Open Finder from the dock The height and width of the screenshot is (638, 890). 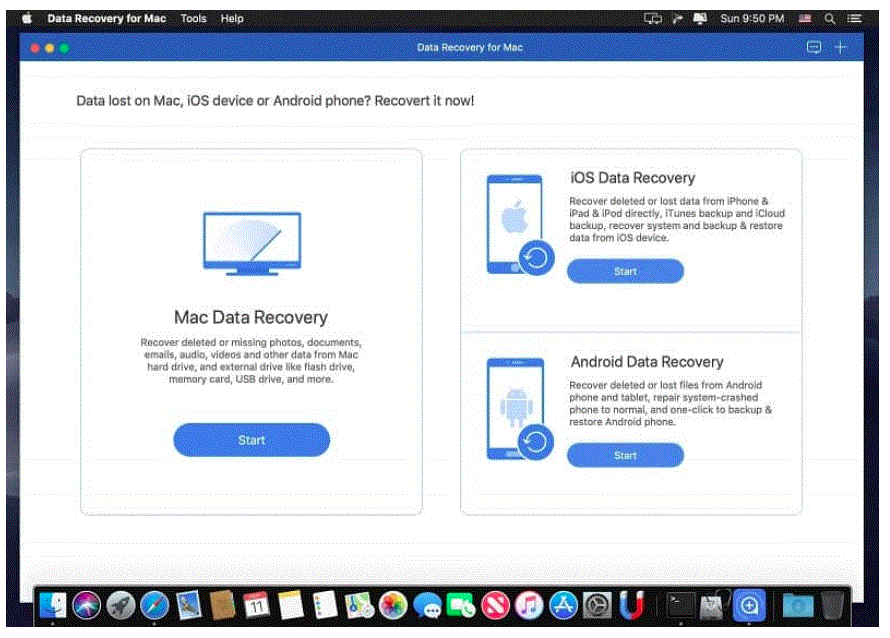point(53,606)
